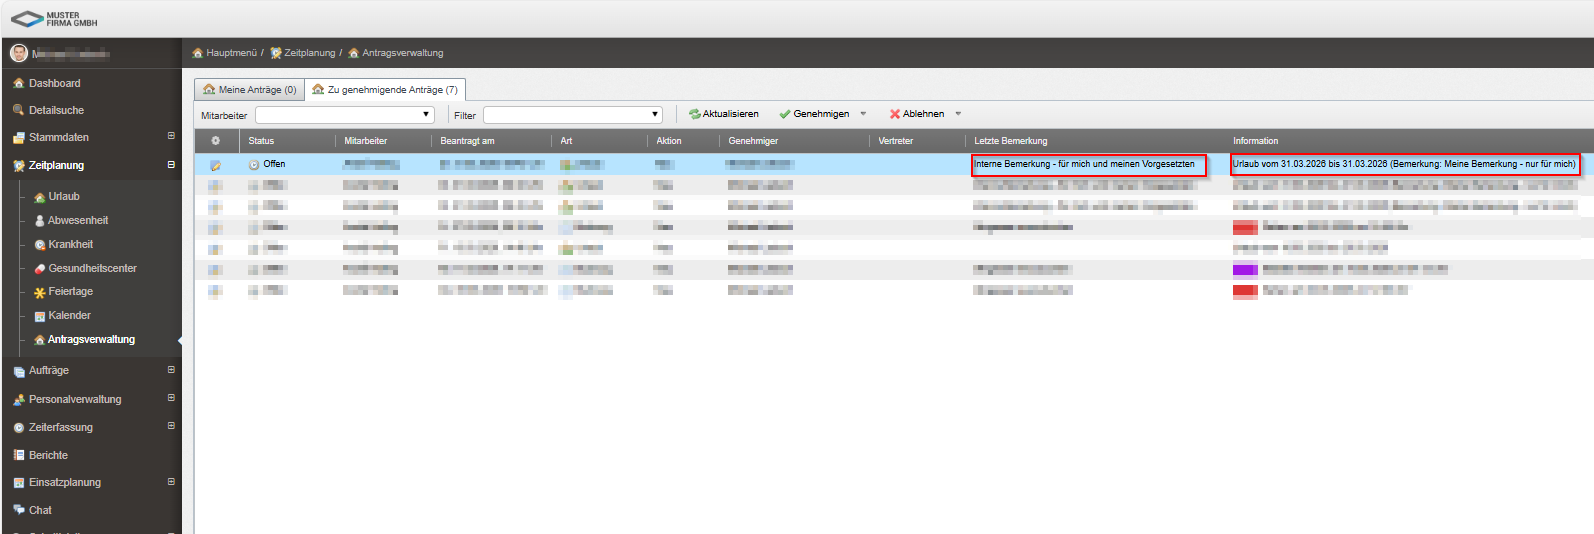Viewport: 1594px width, 534px height.
Task: Open the Genehmigen dropdown arrow
Action: [x=863, y=114]
